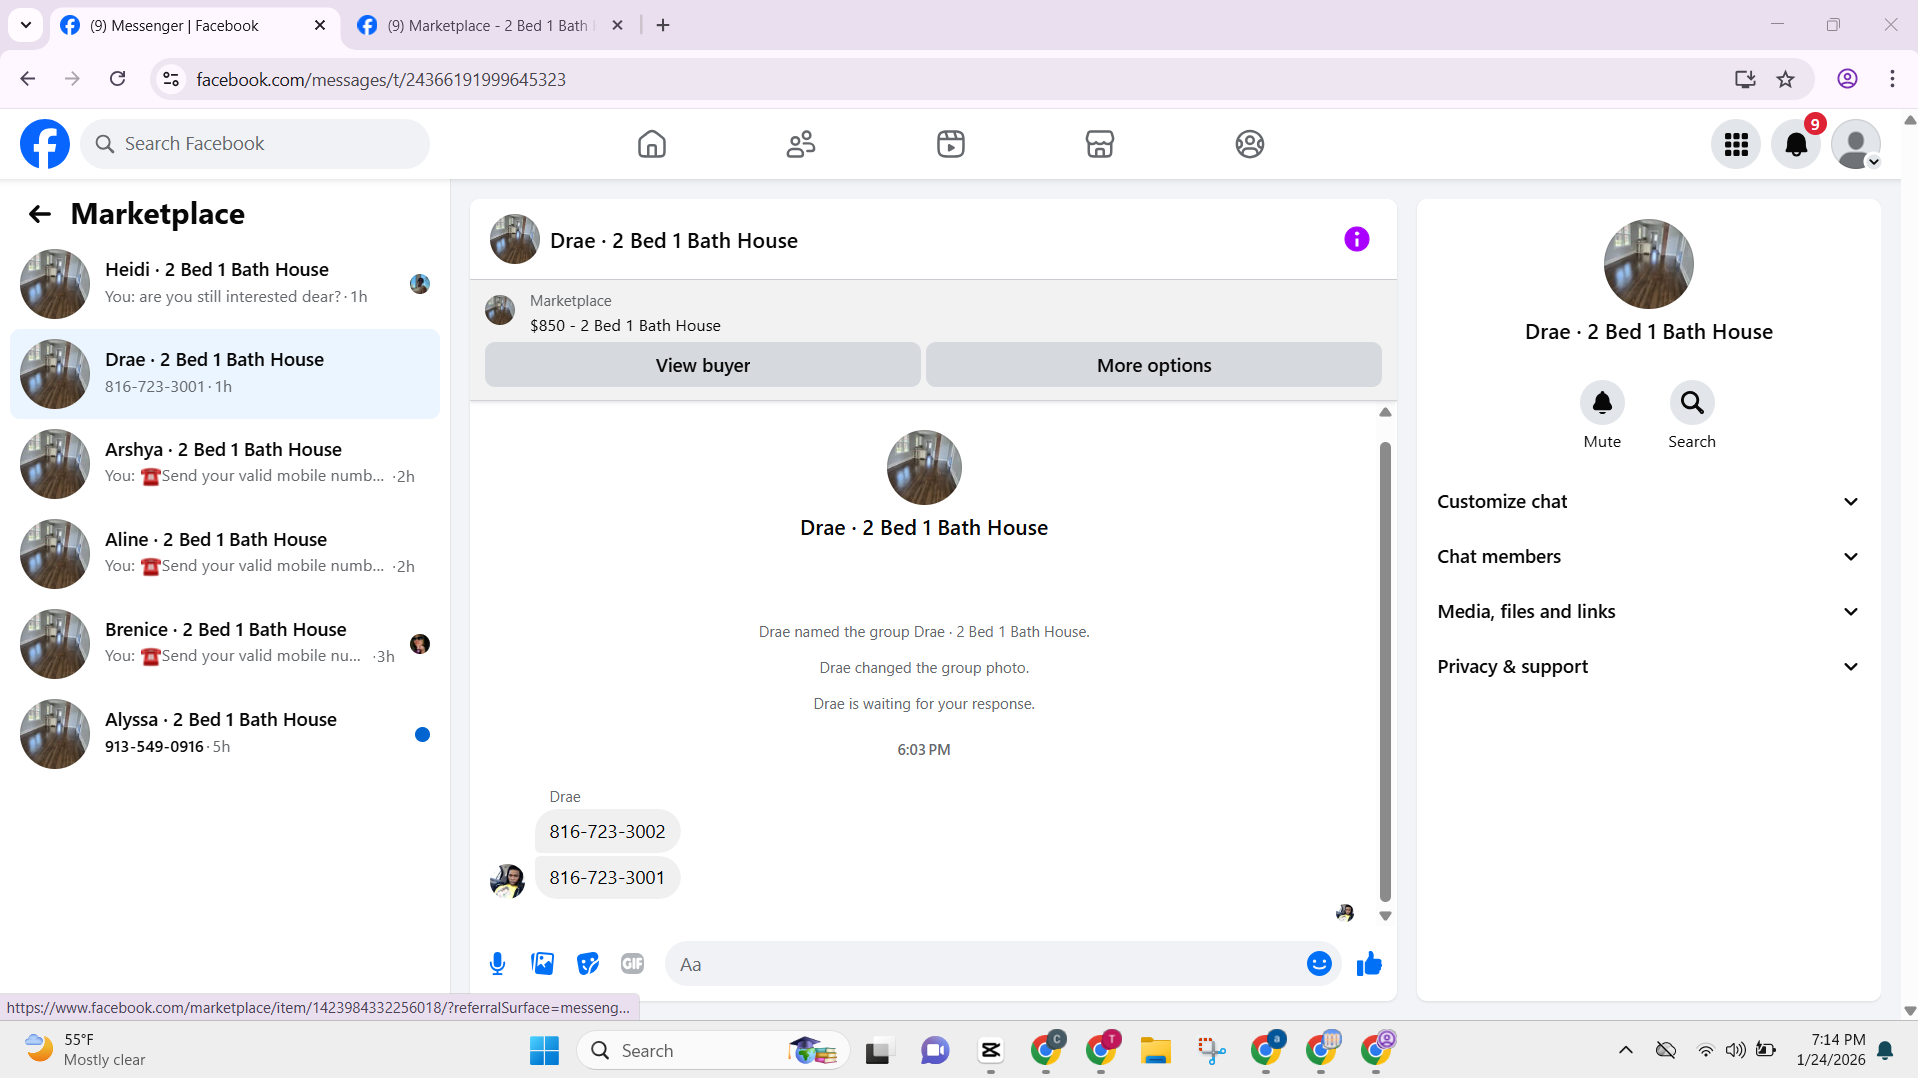Screen dimensions: 1918x1078
Task: Click the address bar URL
Action: coord(381,80)
